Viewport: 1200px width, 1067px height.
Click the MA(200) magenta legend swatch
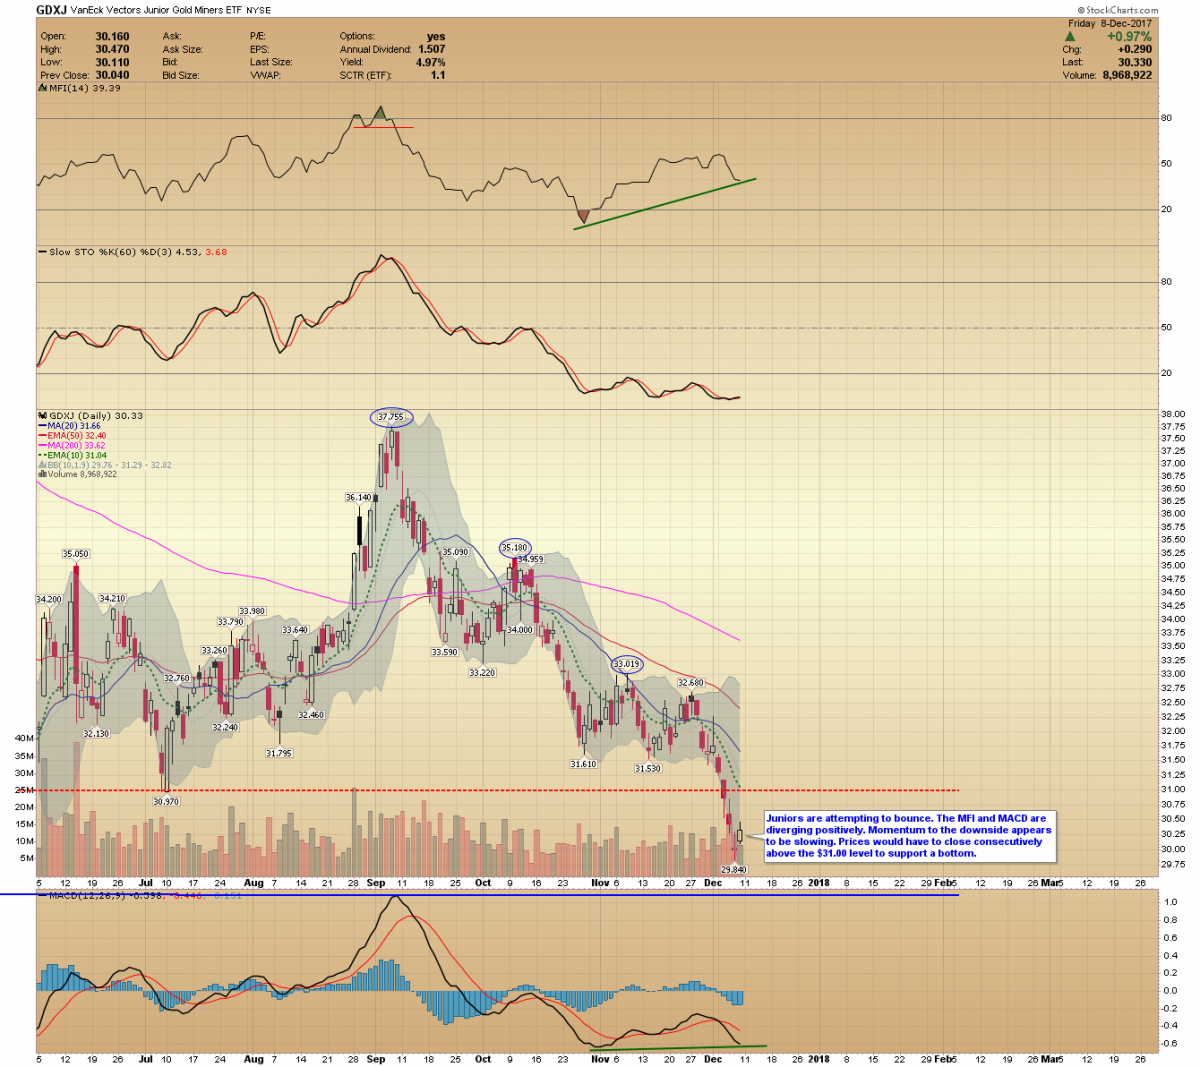[42, 445]
